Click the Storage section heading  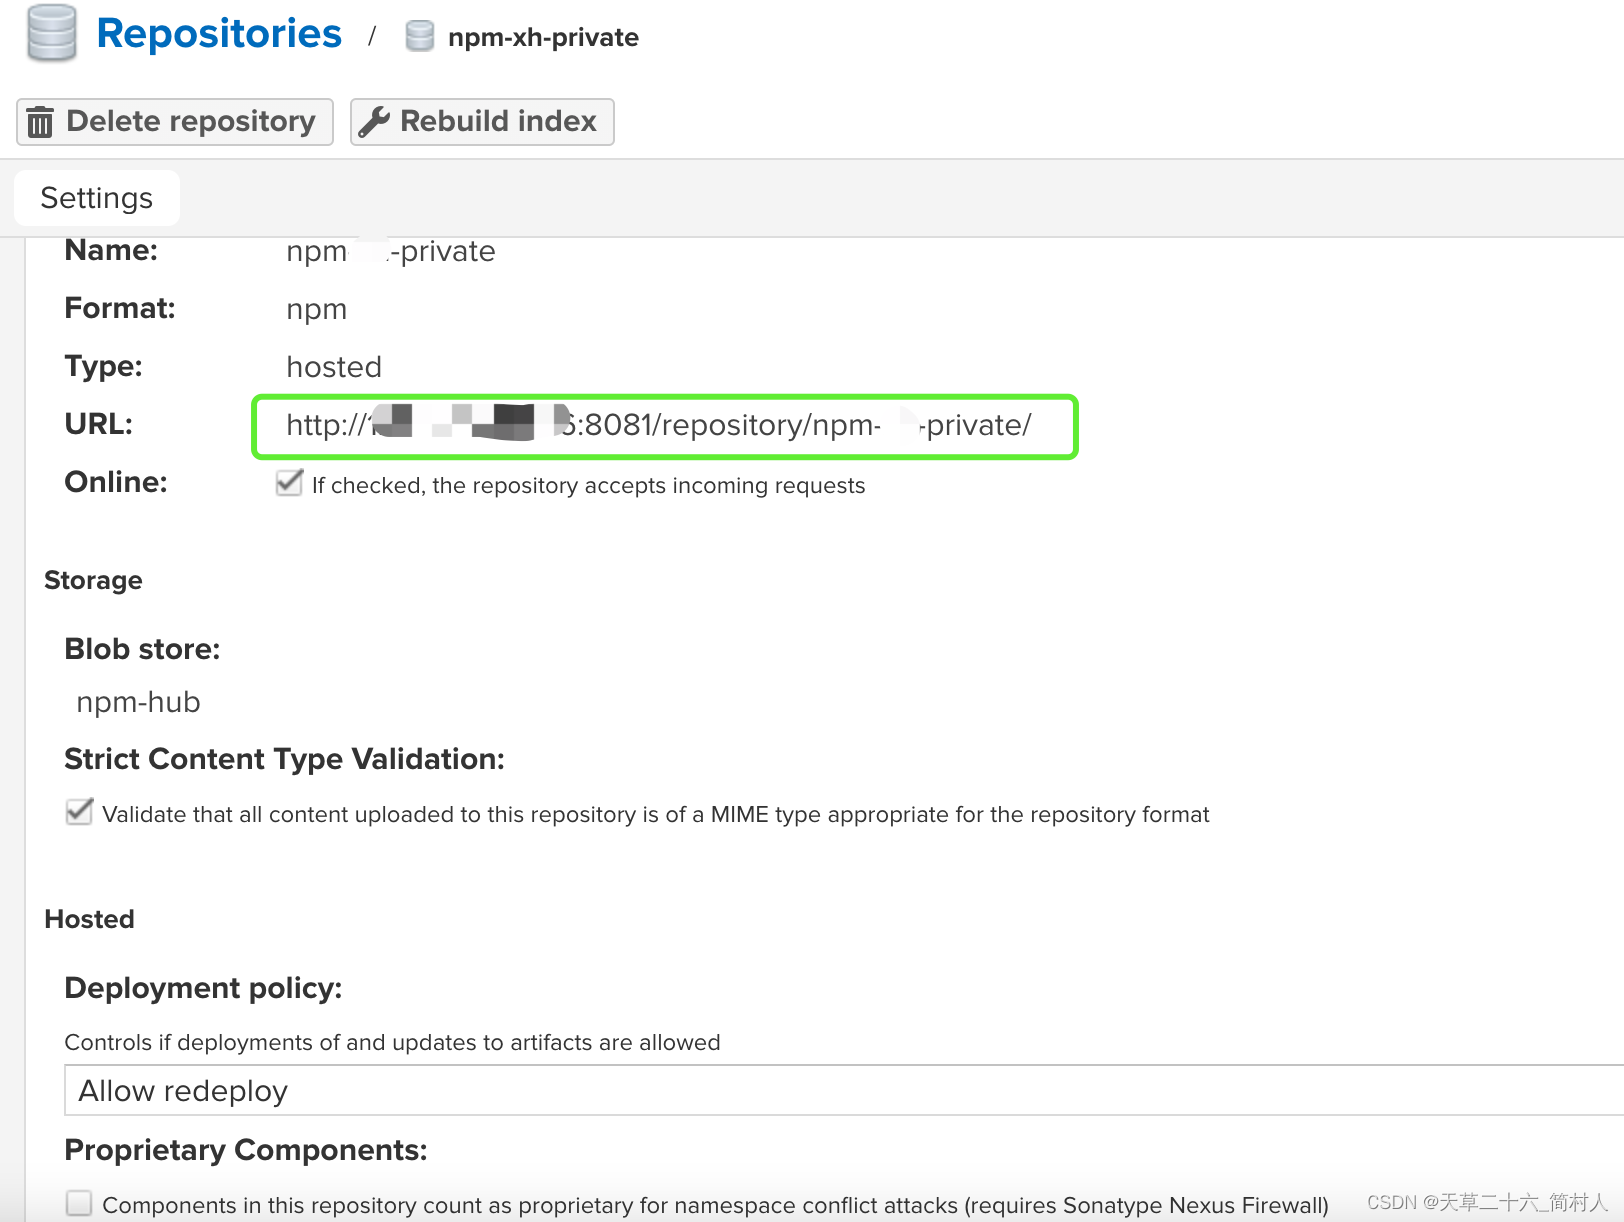click(94, 581)
